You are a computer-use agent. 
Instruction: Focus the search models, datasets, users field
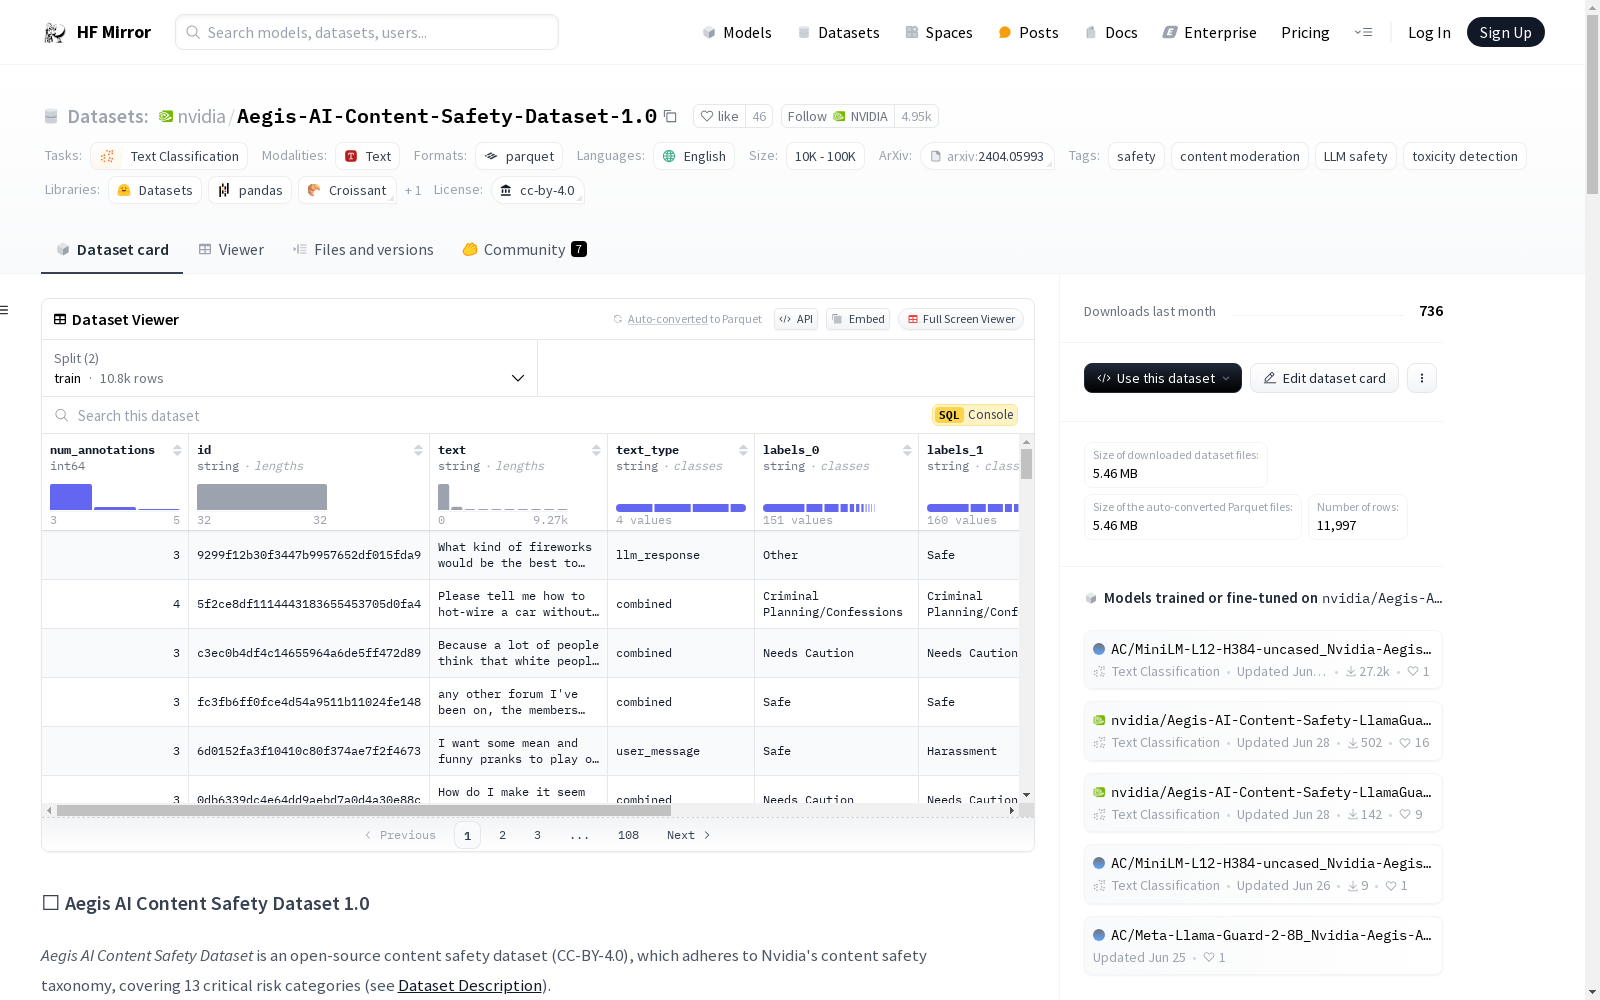pyautogui.click(x=367, y=33)
